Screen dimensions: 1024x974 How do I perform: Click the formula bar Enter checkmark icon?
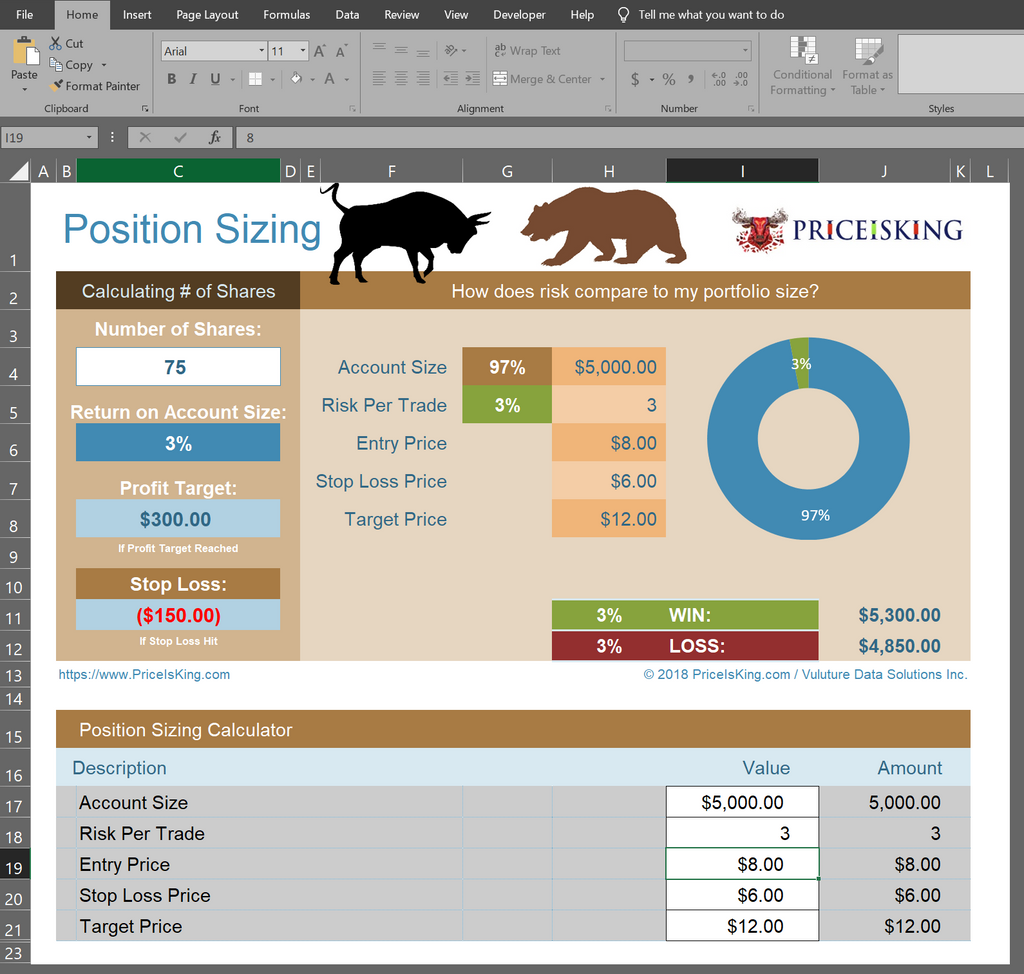click(x=180, y=137)
